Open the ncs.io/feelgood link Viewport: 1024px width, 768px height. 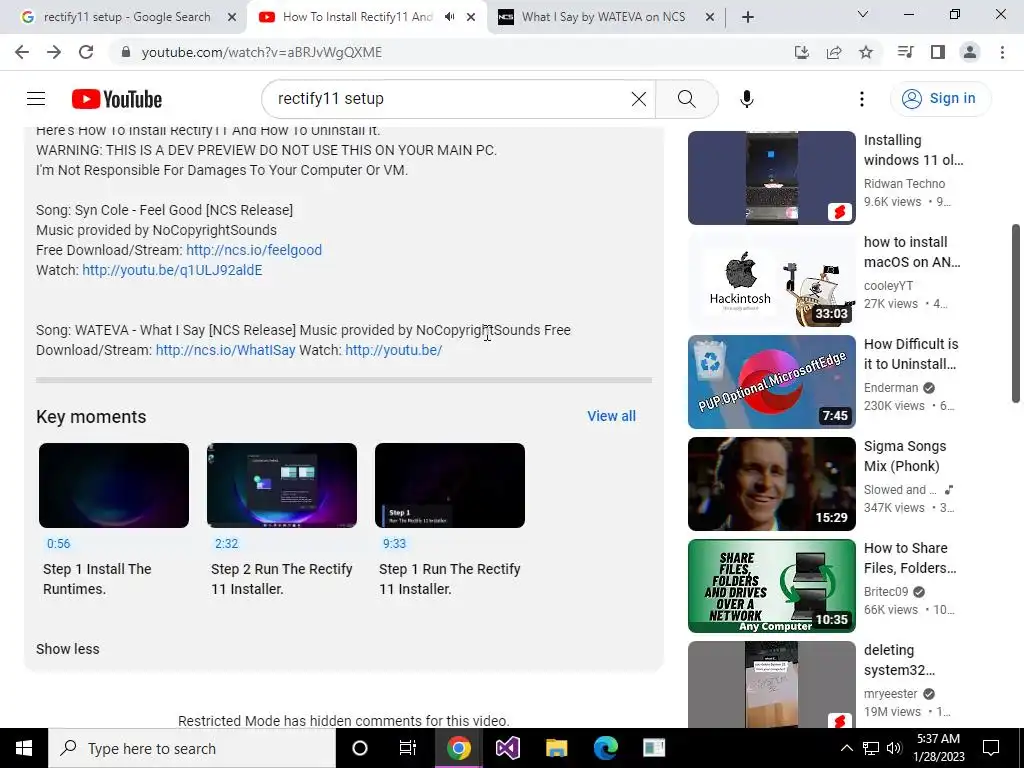pyautogui.click(x=254, y=250)
